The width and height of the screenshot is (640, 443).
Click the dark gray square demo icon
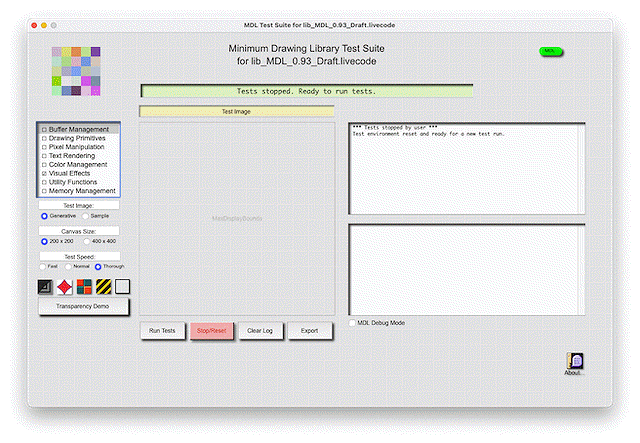tap(45, 287)
